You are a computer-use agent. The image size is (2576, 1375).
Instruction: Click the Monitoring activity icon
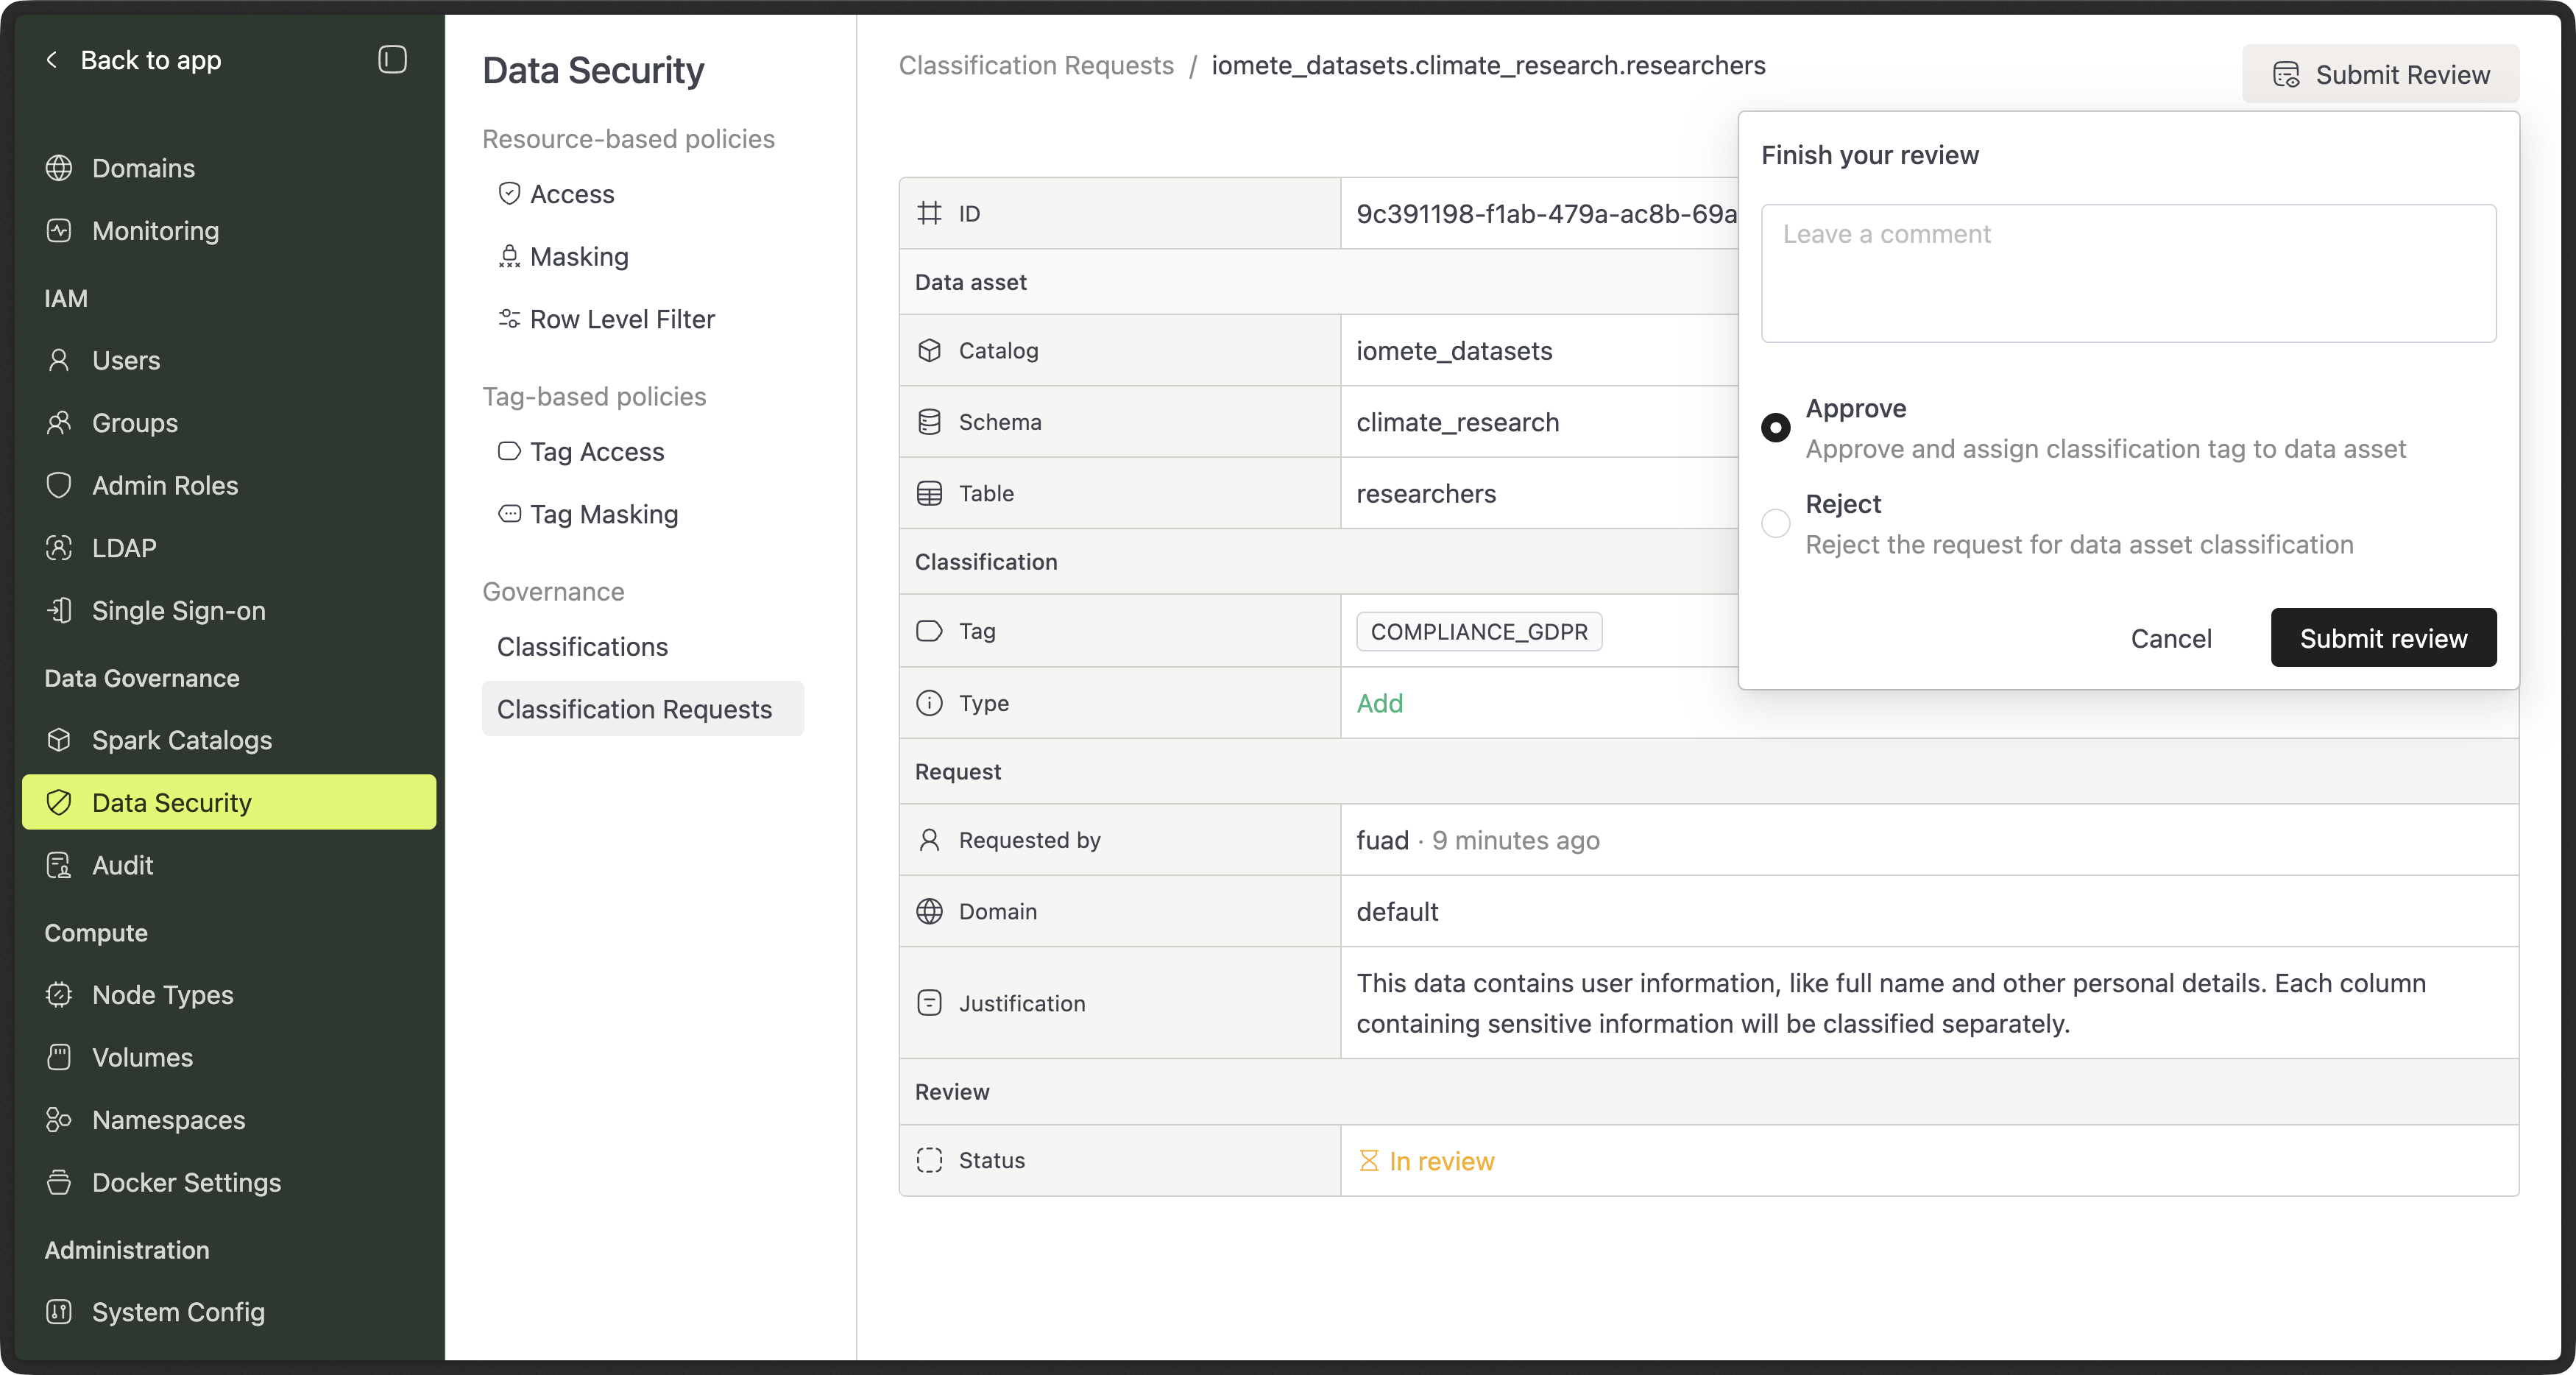click(59, 231)
